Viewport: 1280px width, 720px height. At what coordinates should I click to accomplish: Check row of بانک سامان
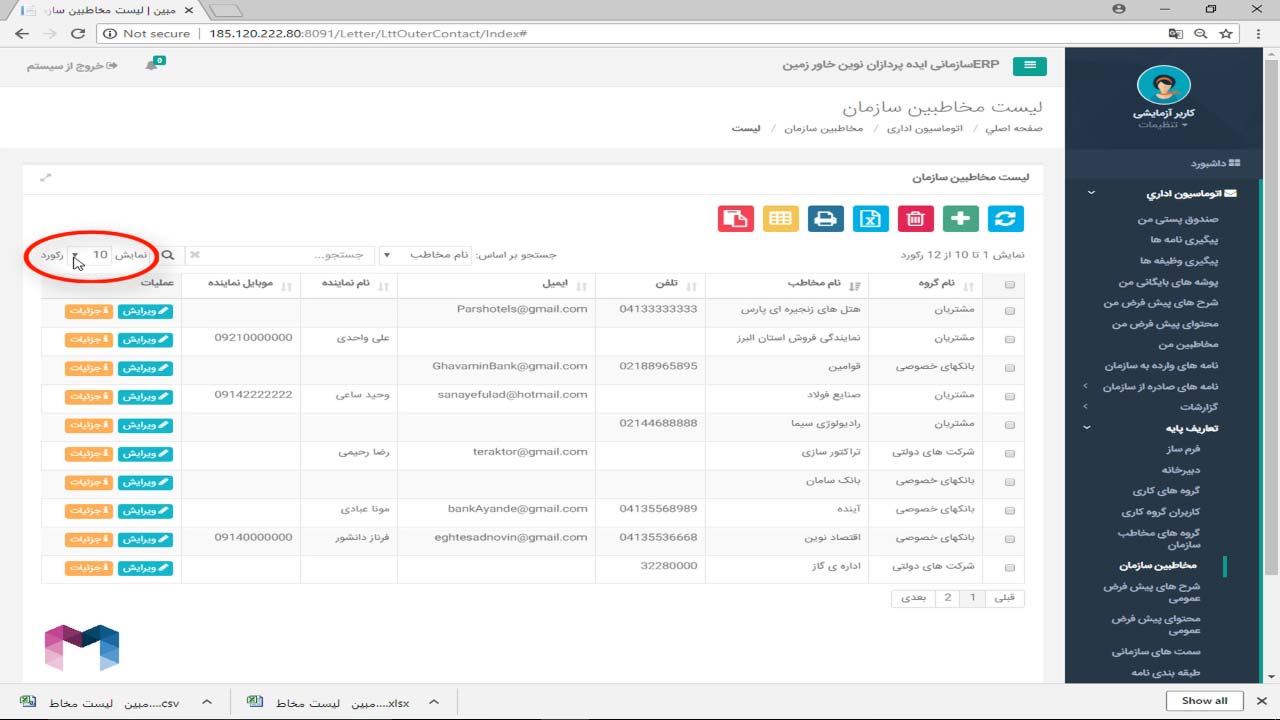(1009, 482)
